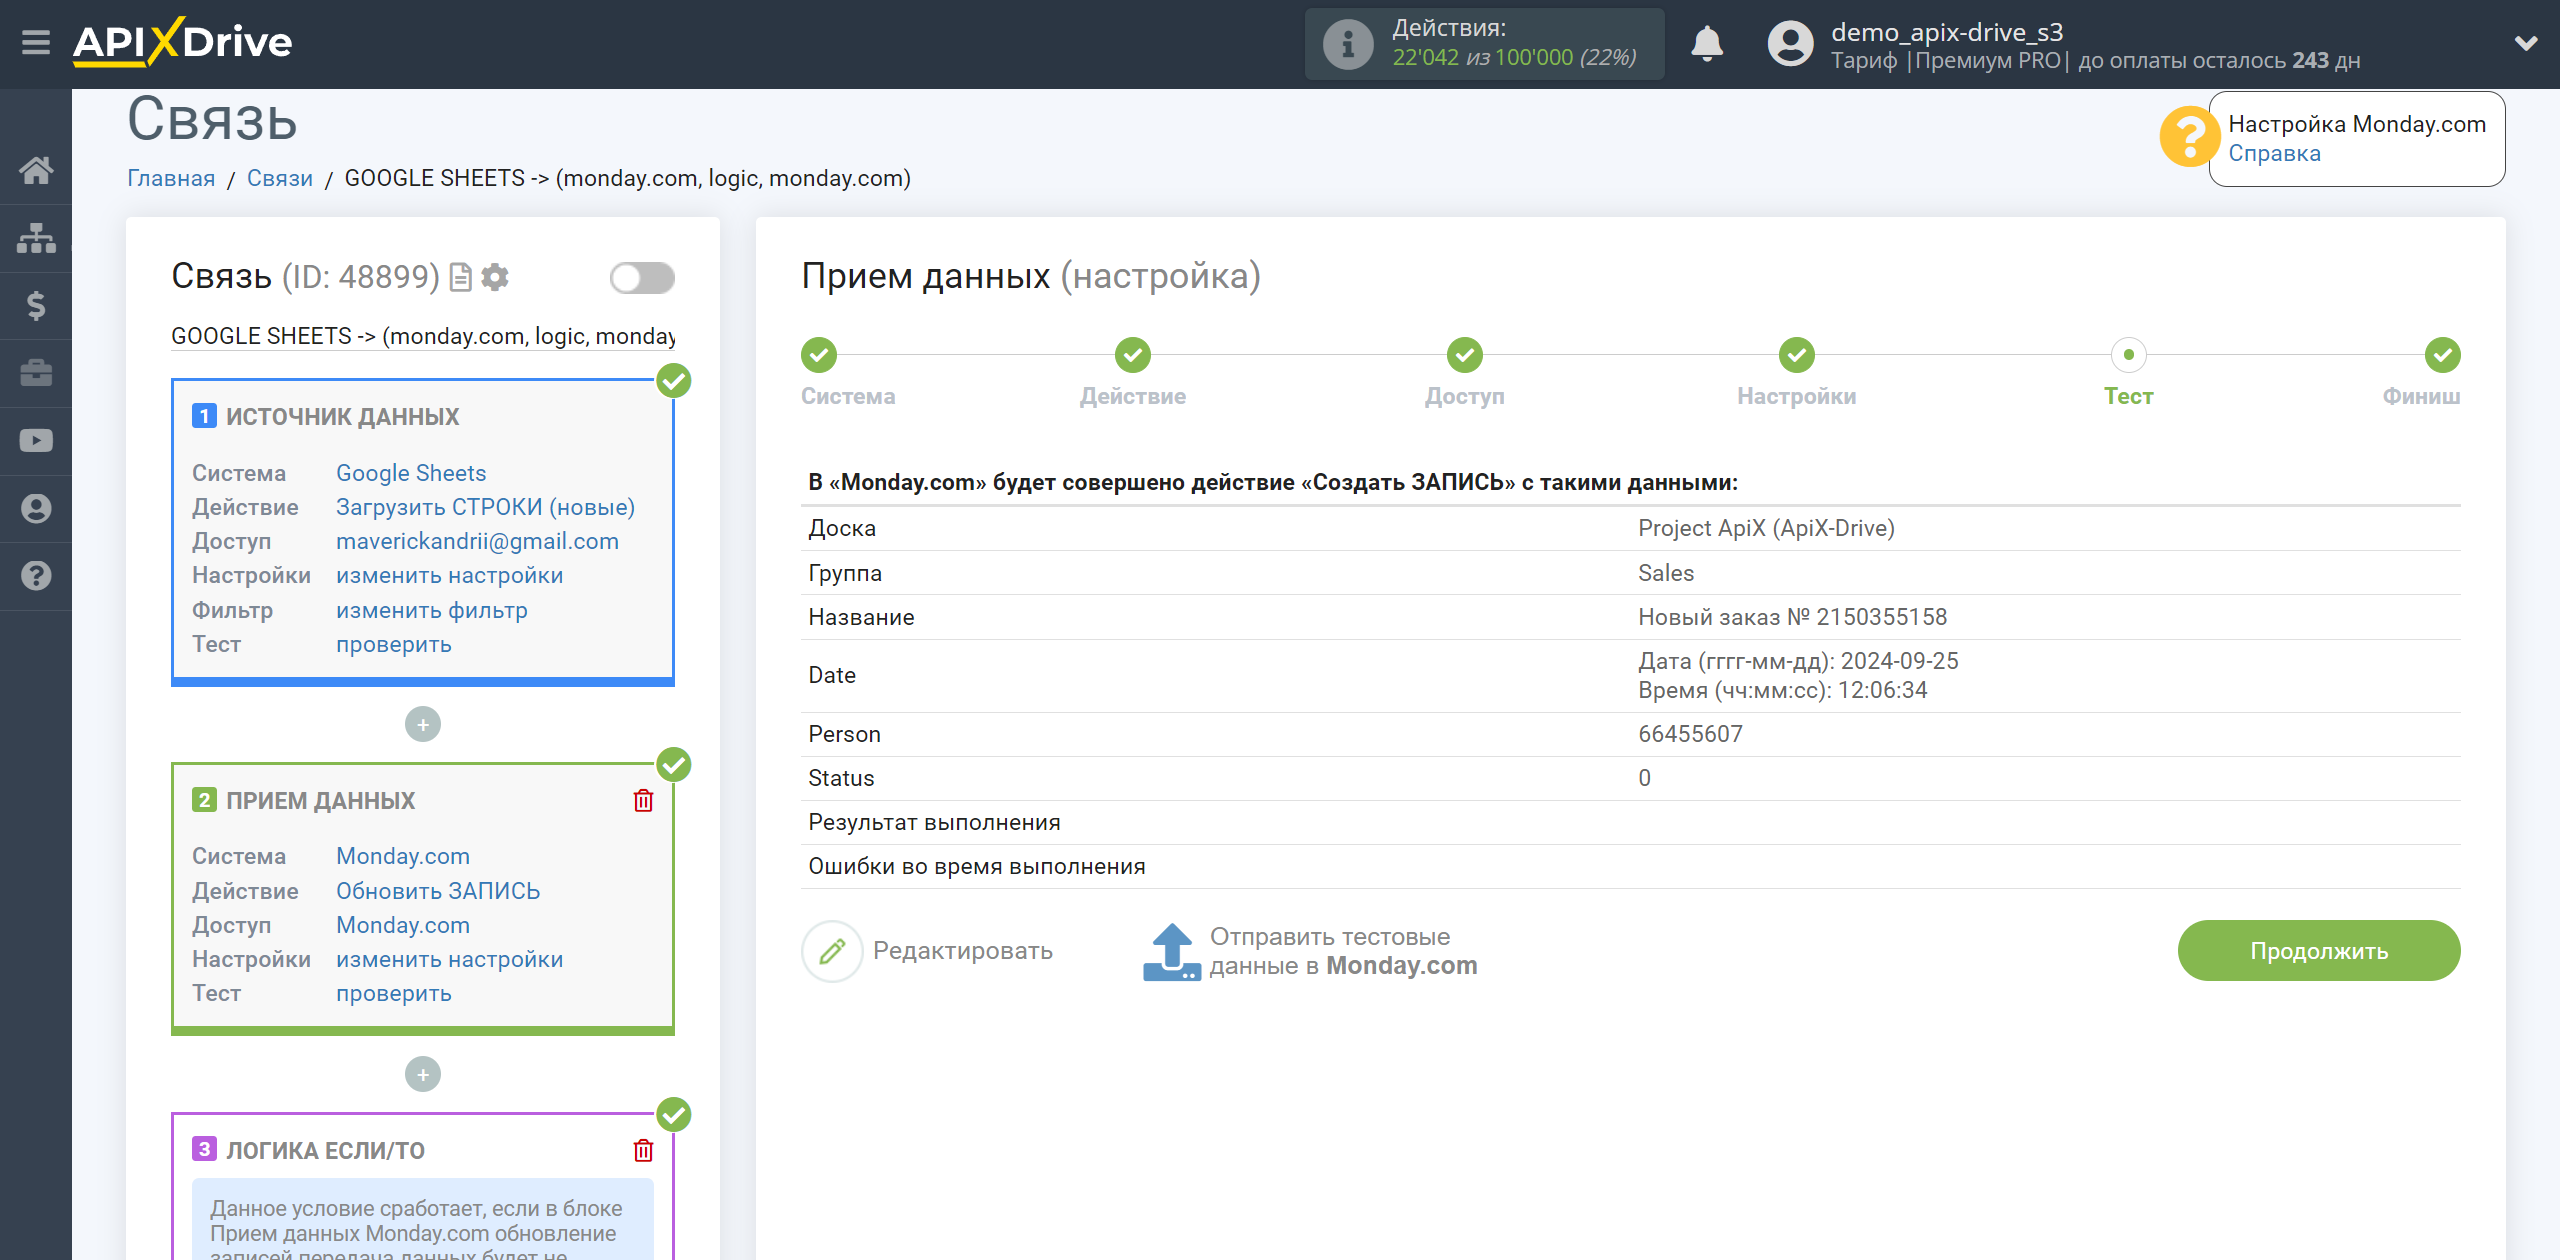
Task: Click the actions usage counter
Action: click(x=1514, y=57)
